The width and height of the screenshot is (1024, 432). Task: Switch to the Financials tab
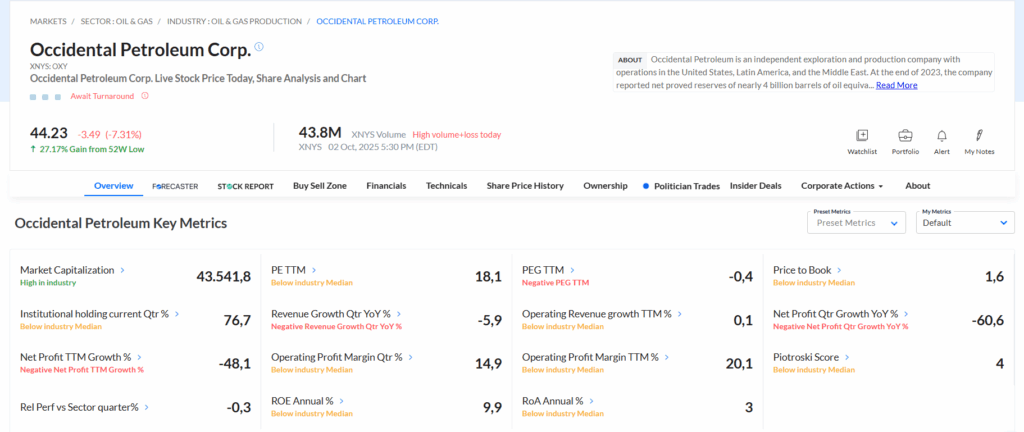[386, 186]
